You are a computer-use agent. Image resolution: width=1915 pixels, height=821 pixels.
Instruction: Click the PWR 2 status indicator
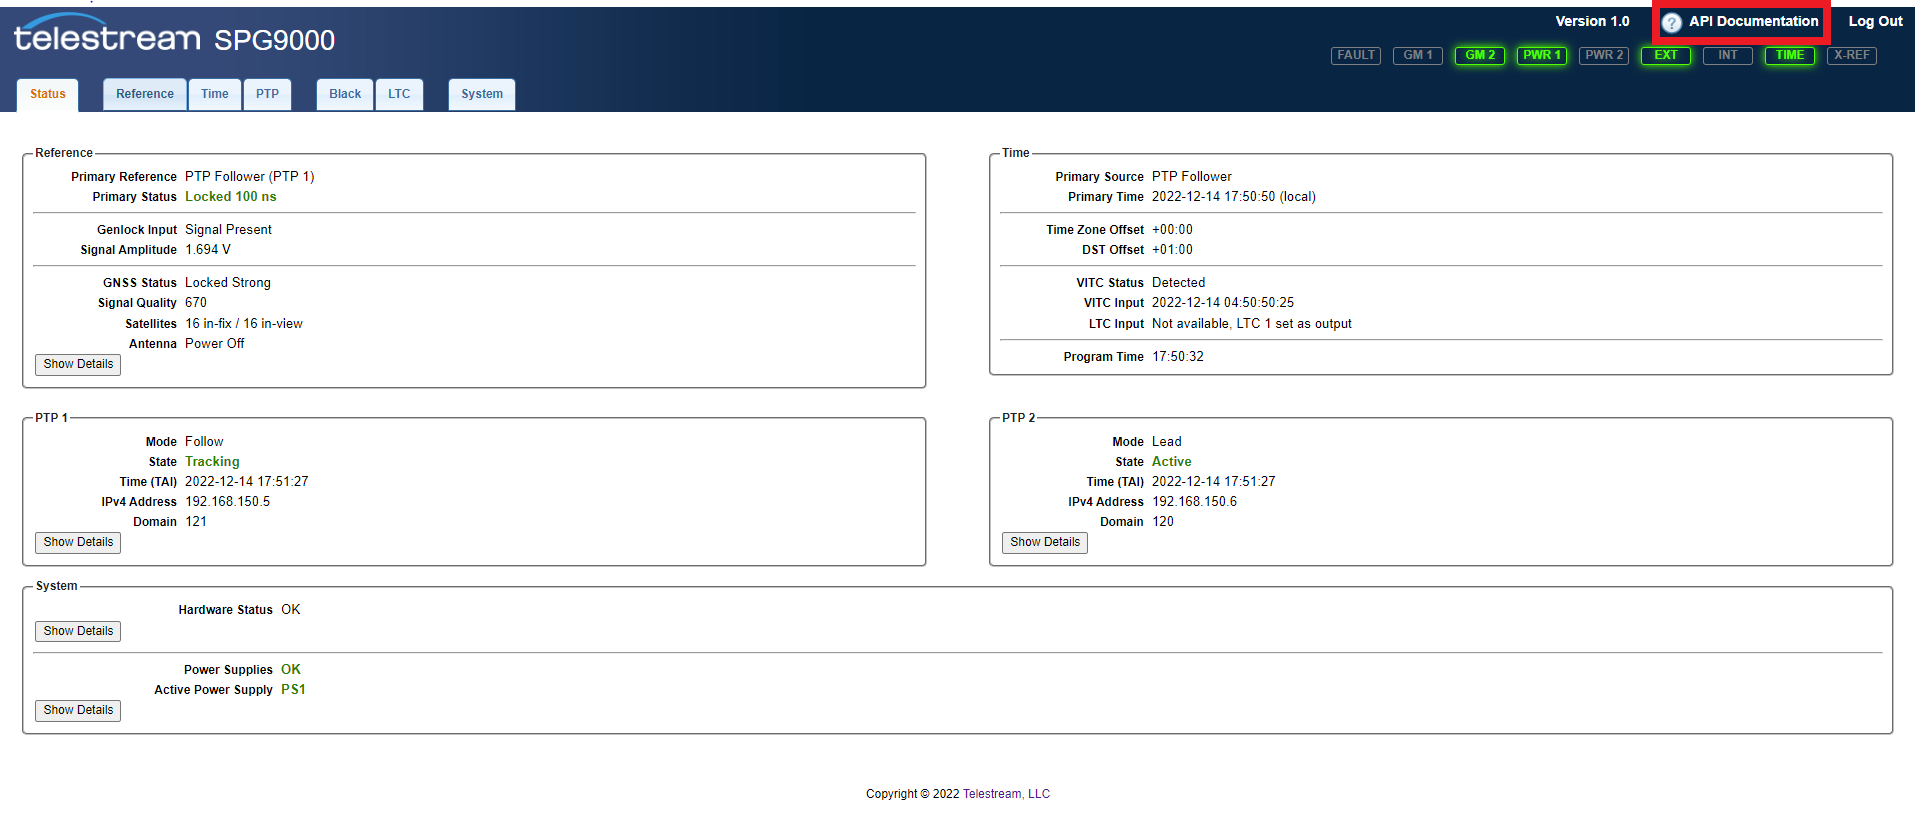pyautogui.click(x=1604, y=55)
